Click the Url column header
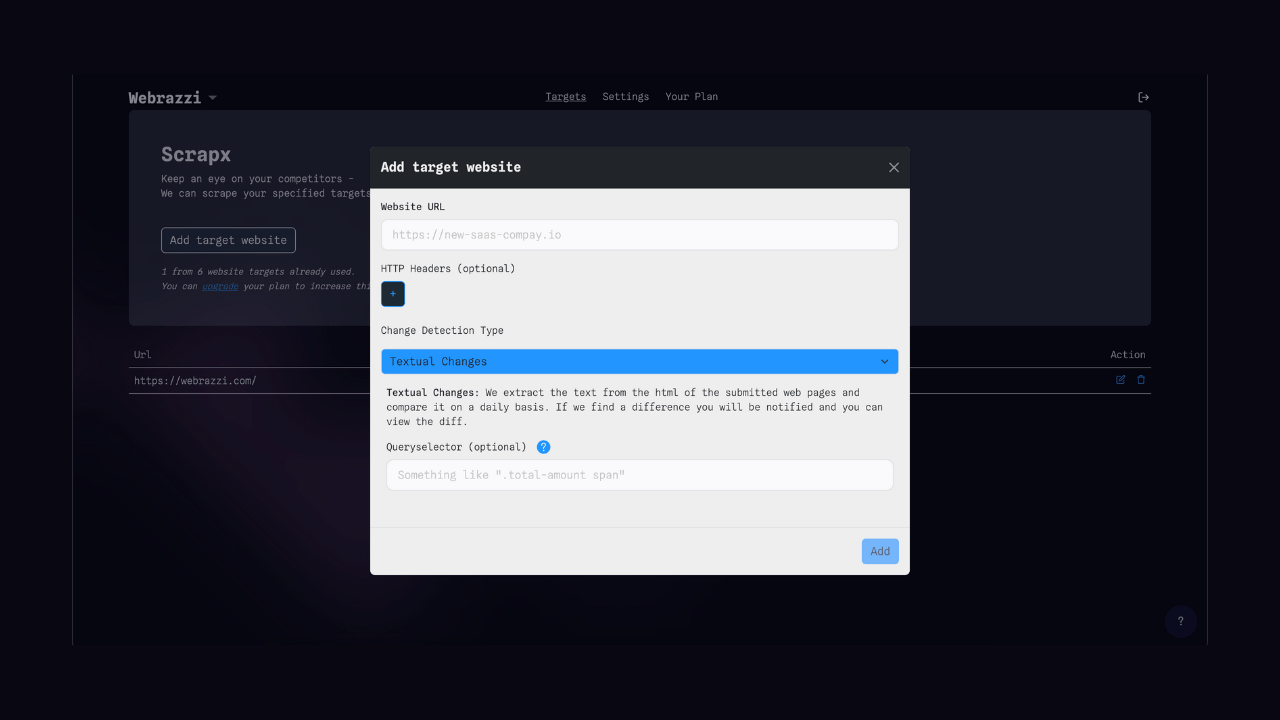Image resolution: width=1280 pixels, height=720 pixels. click(143, 355)
